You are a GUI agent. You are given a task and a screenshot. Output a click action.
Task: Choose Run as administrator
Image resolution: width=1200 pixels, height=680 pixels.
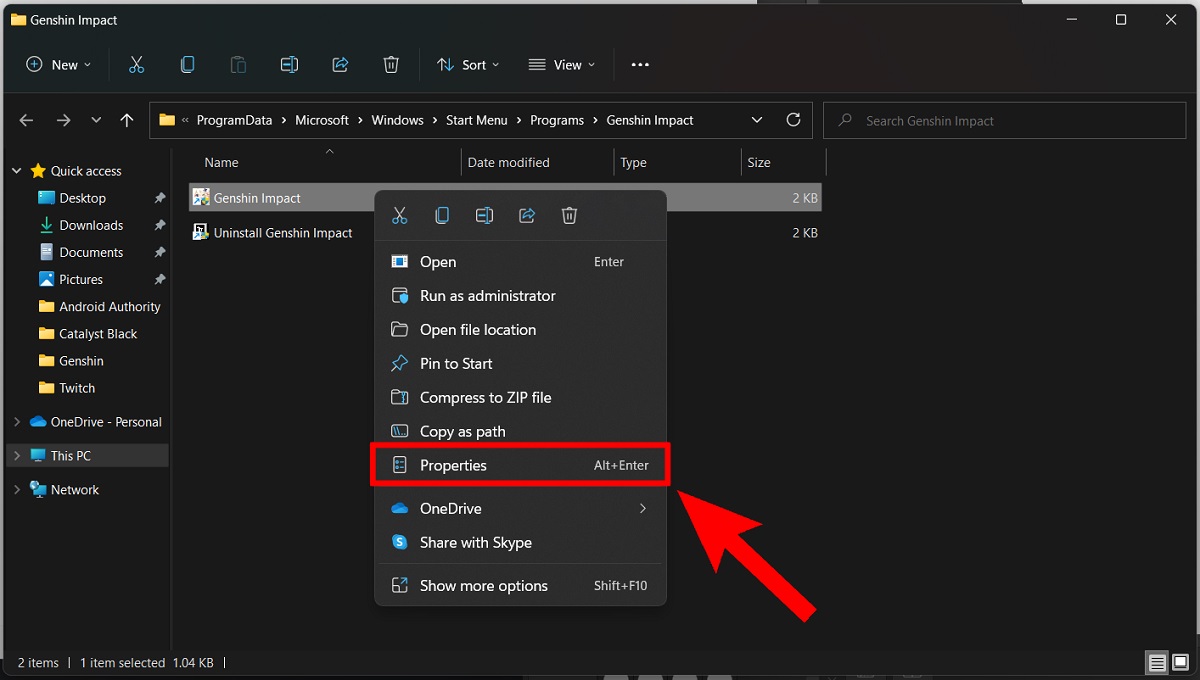point(520,296)
